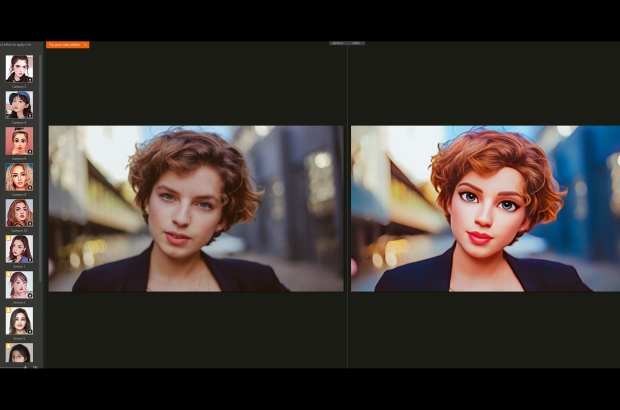This screenshot has height=410, width=620.
Task: Click the yellow badge on Anime 3 thumbnail
Action: [x=8, y=310]
